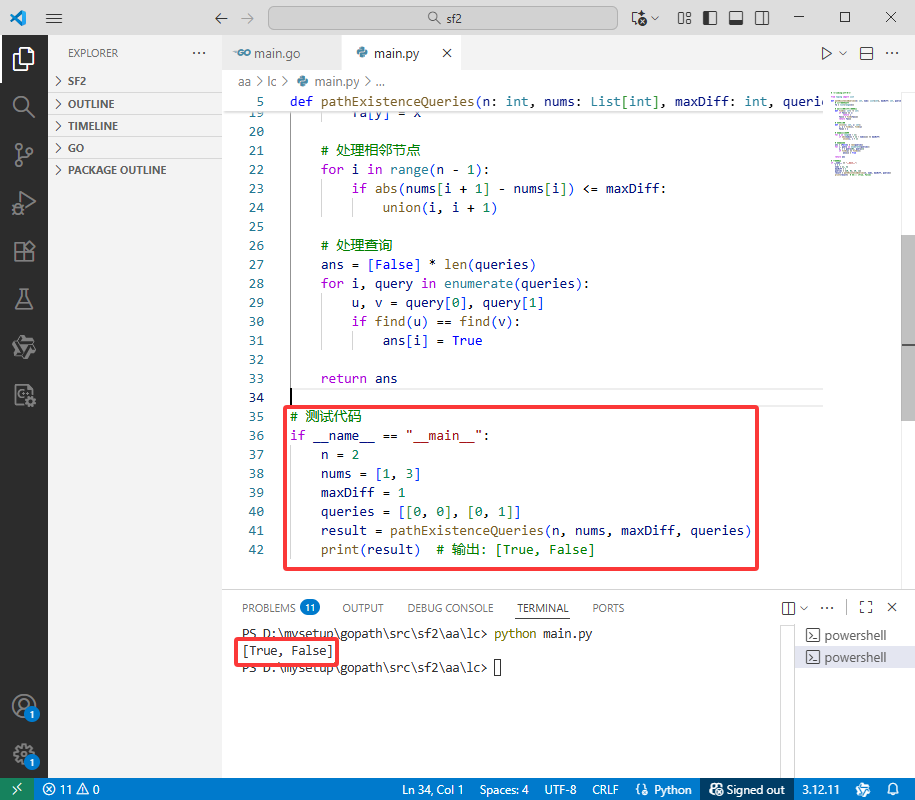Change end of line sequence CRLF
Image resolution: width=915 pixels, height=800 pixels.
pyautogui.click(x=605, y=789)
